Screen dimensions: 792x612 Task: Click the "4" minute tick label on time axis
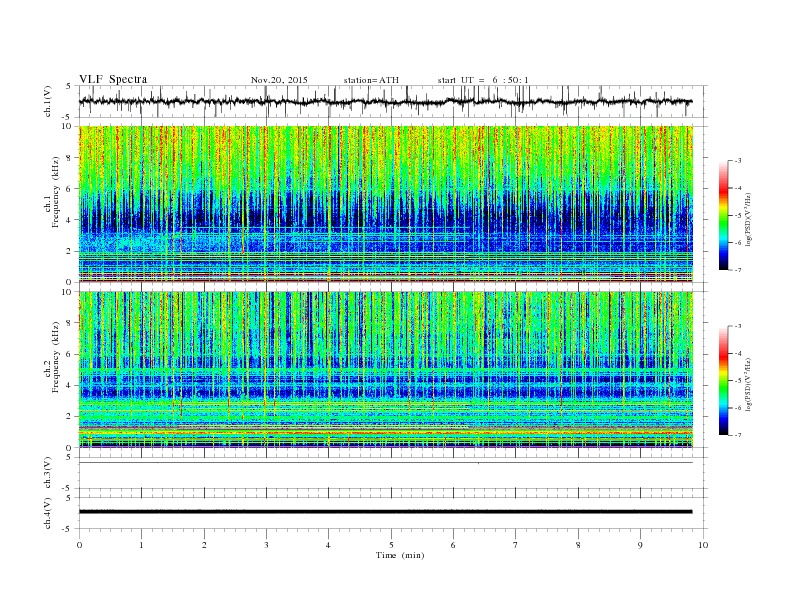coord(328,545)
